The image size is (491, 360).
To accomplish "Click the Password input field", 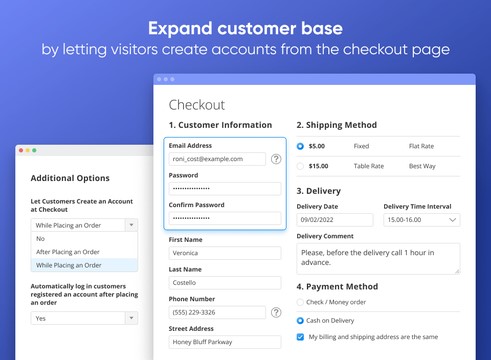I will pyautogui.click(x=225, y=189).
